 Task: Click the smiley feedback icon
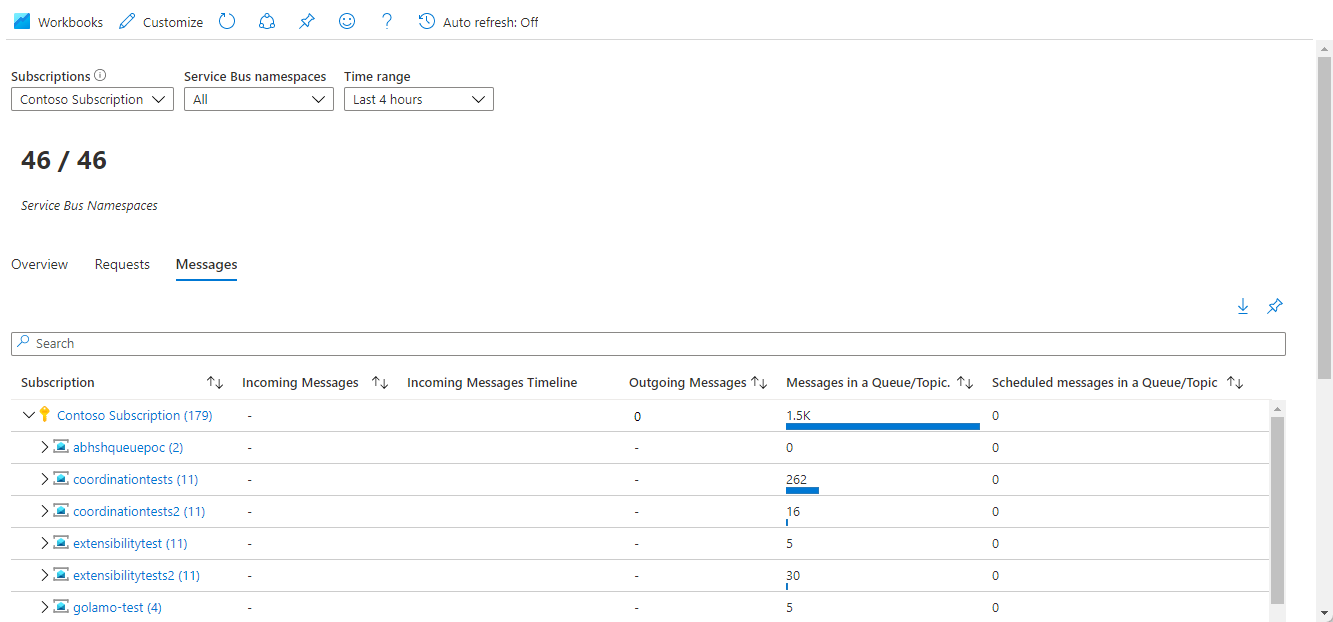(347, 21)
